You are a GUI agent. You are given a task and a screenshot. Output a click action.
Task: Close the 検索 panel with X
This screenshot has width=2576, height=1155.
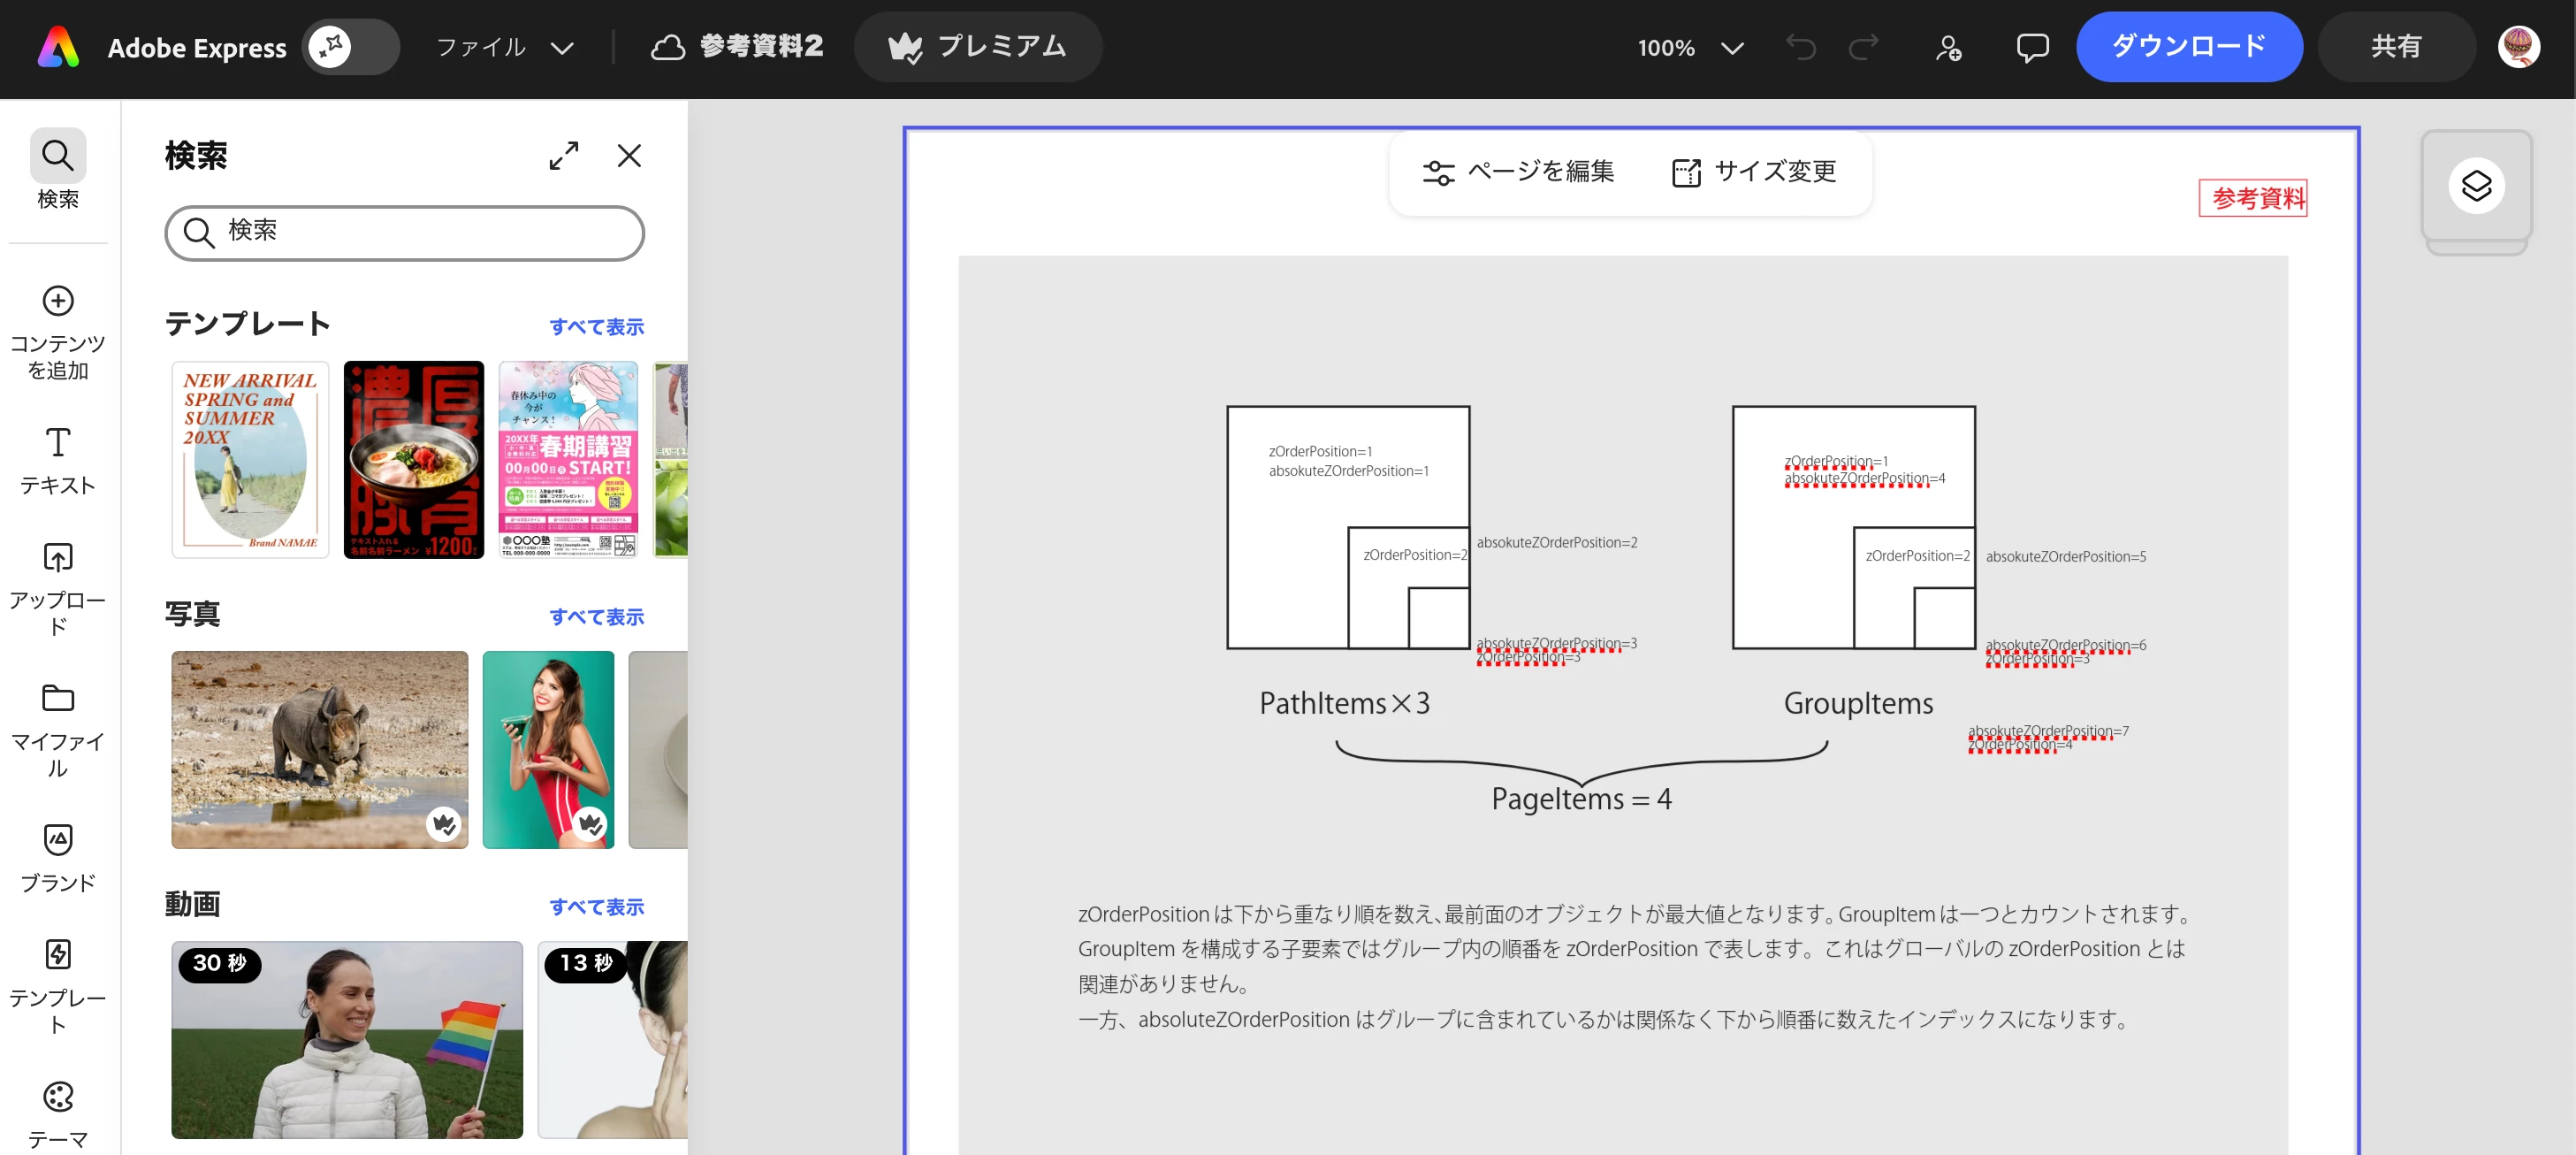pos(629,156)
